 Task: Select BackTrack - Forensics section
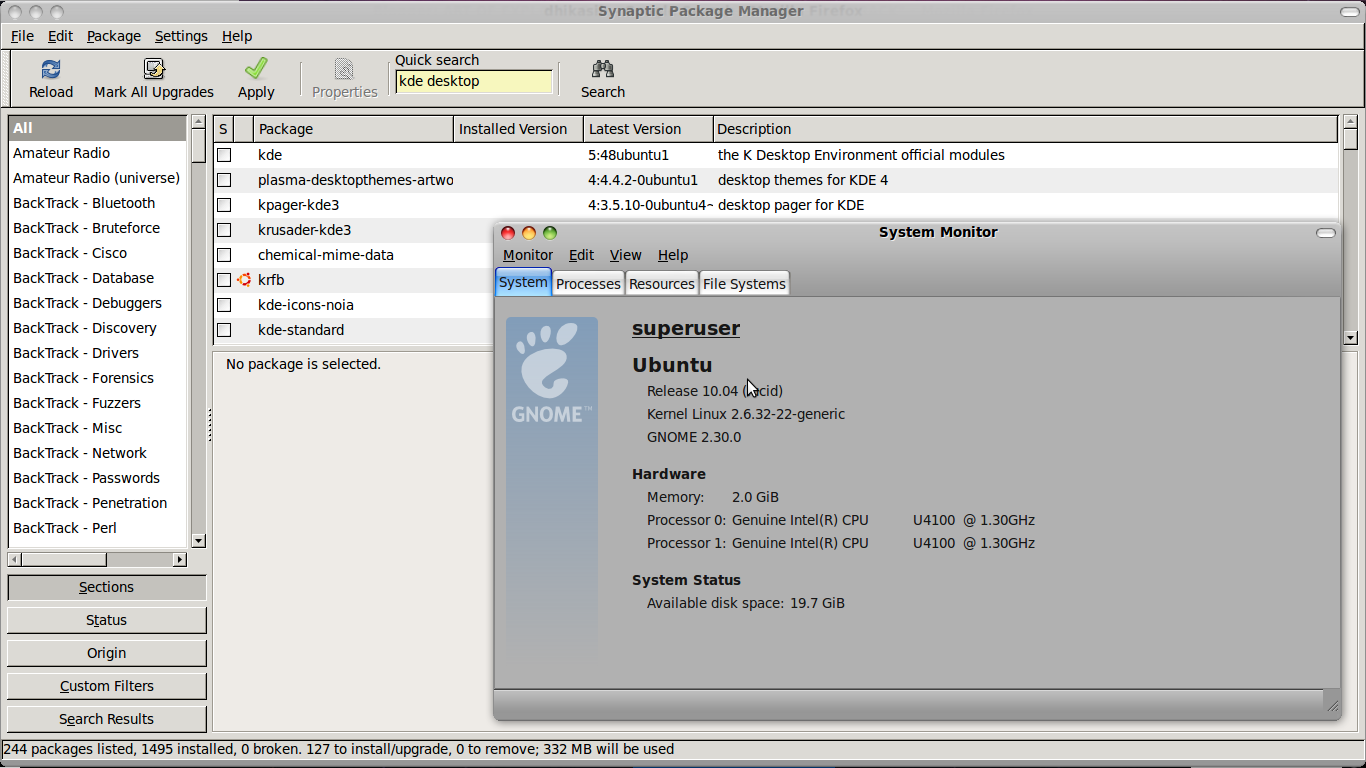98,378
